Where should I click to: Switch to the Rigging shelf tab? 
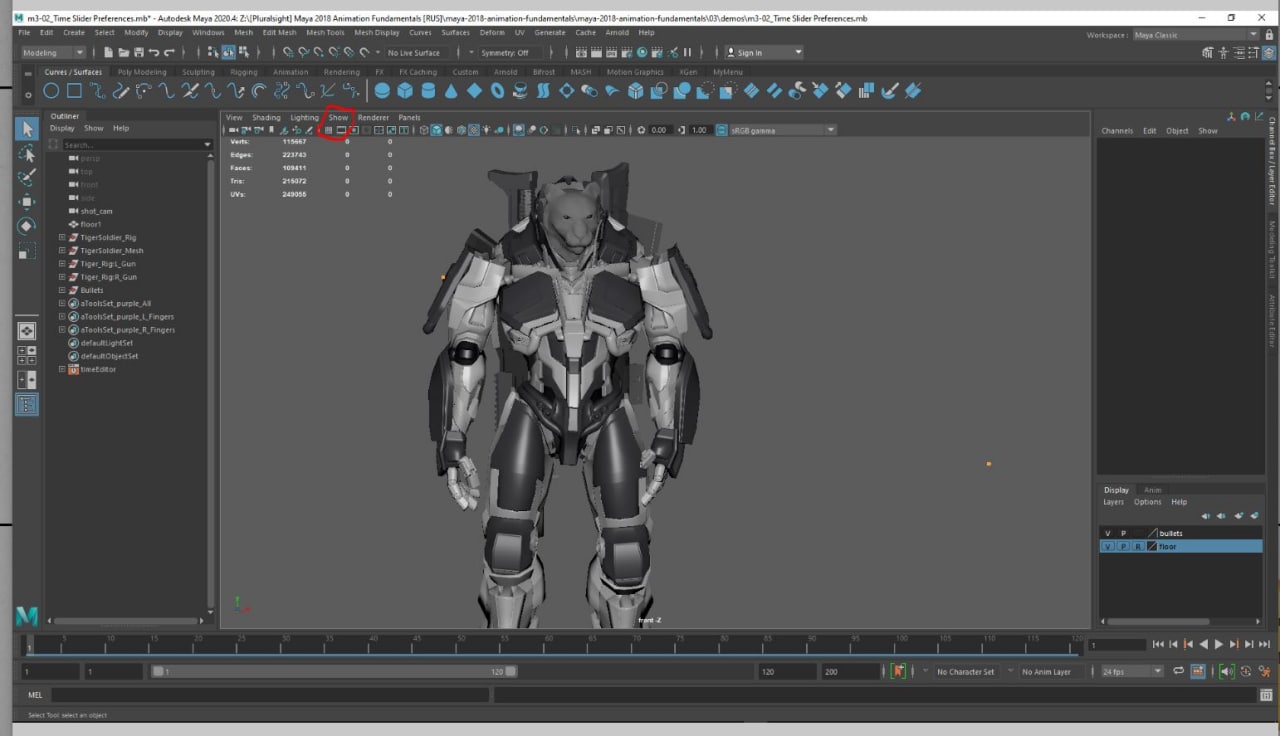244,72
